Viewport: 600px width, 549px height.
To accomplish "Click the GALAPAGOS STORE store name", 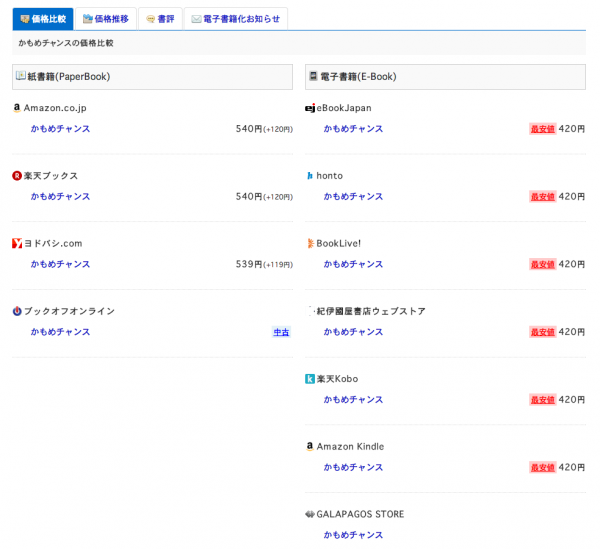I will click(360, 514).
